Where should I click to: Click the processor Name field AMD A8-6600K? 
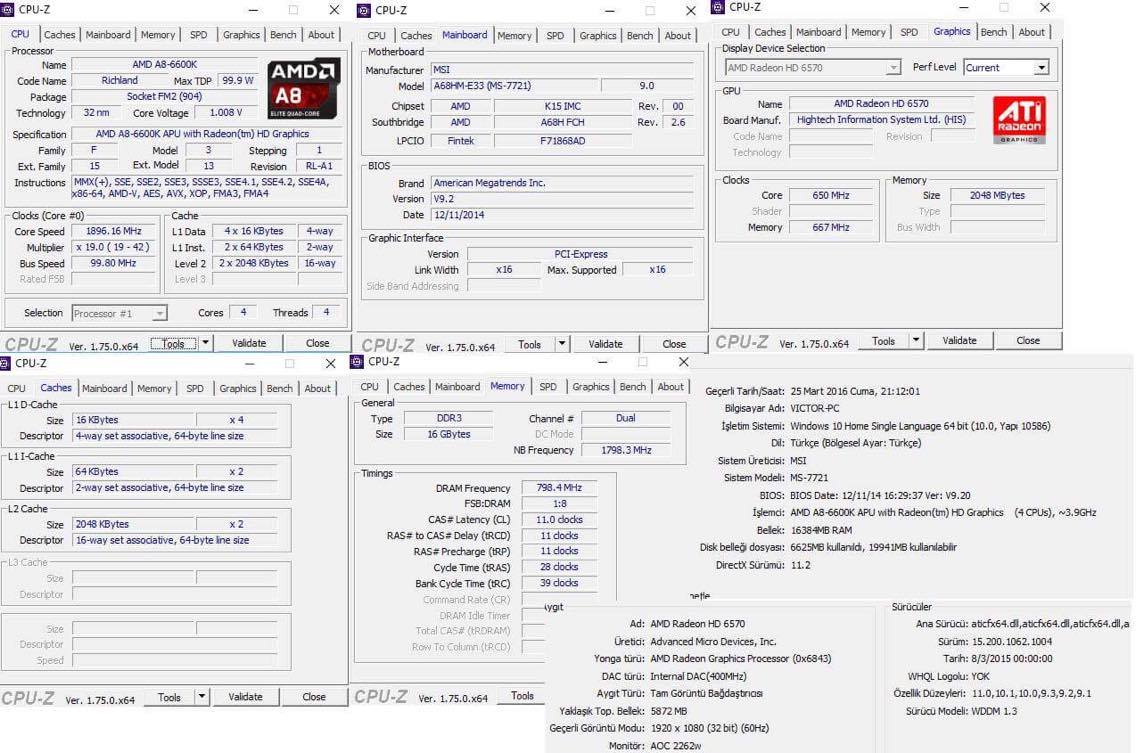pyautogui.click(x=164, y=65)
